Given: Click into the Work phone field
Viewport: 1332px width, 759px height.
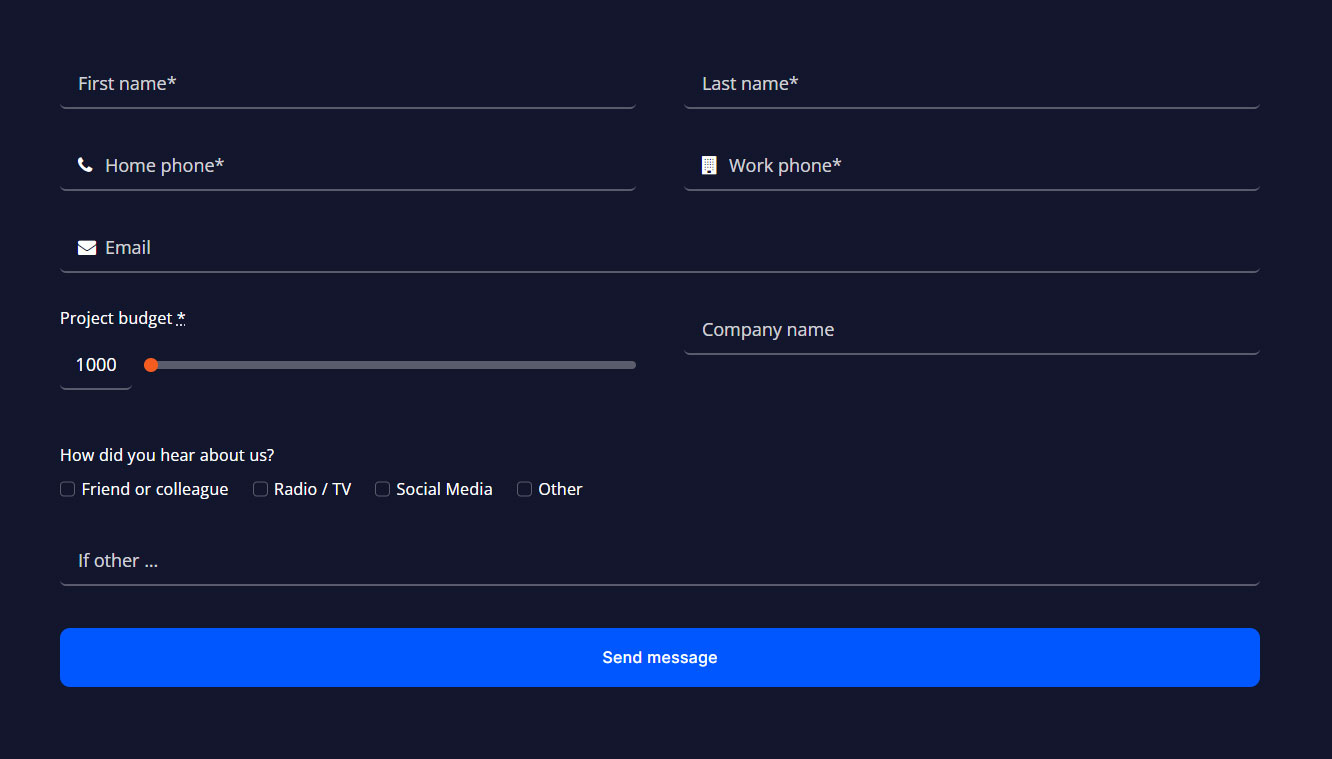Looking at the screenshot, I should [972, 166].
